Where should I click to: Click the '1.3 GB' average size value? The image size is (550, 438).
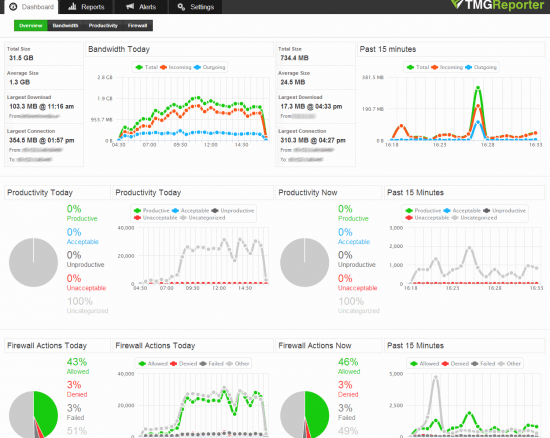click(20, 82)
